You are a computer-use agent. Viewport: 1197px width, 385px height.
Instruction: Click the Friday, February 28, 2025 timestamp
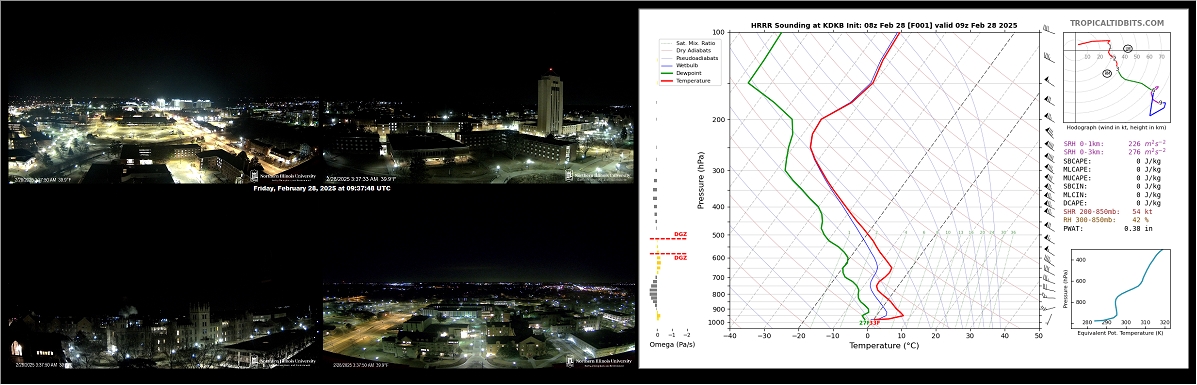click(321, 188)
